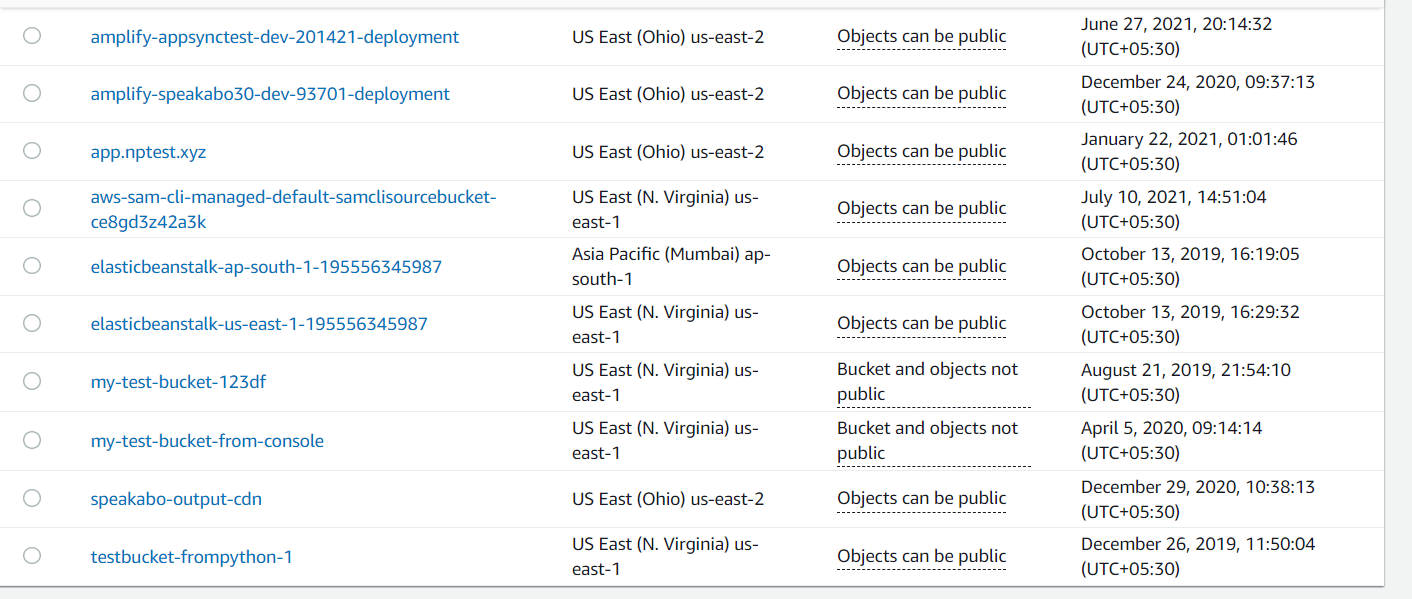
Task: Open the aws-sam-cli-managed-default-samclisourcebucket link
Action: 293,198
